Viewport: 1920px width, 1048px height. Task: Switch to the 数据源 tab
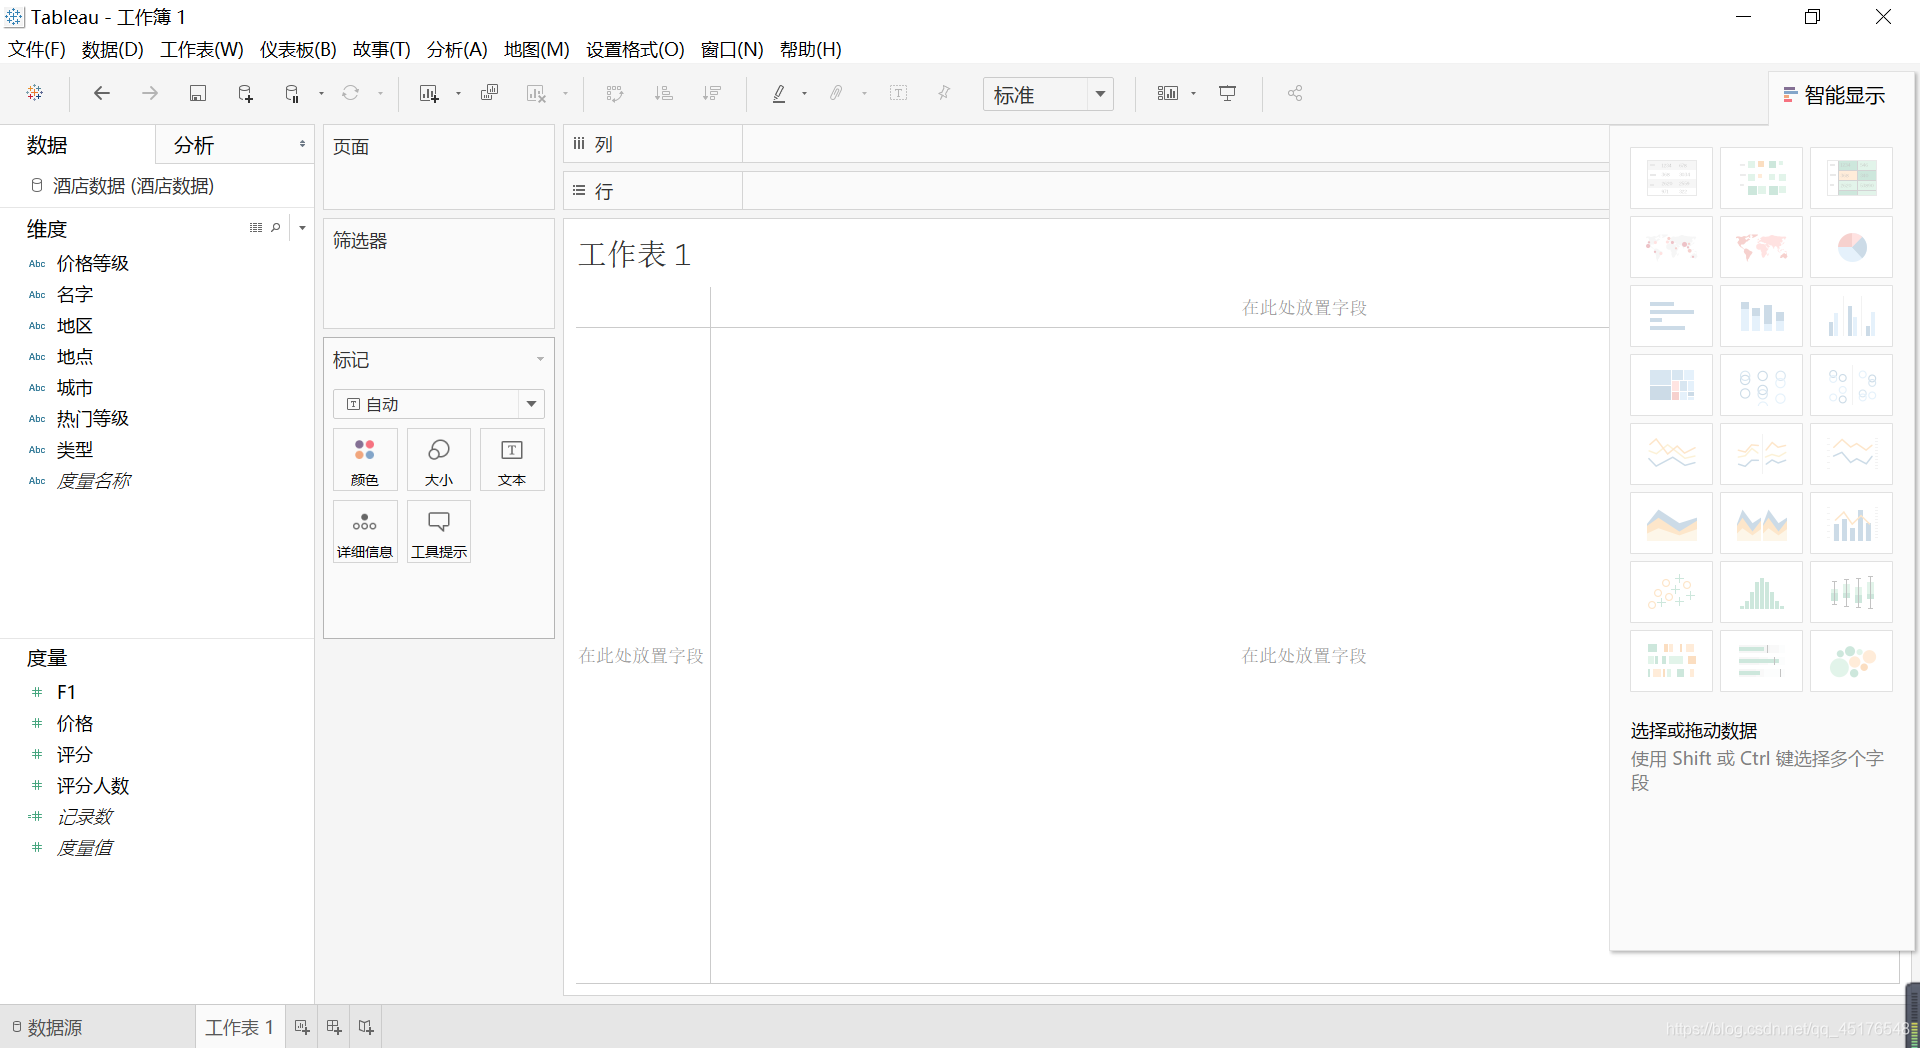click(54, 1027)
